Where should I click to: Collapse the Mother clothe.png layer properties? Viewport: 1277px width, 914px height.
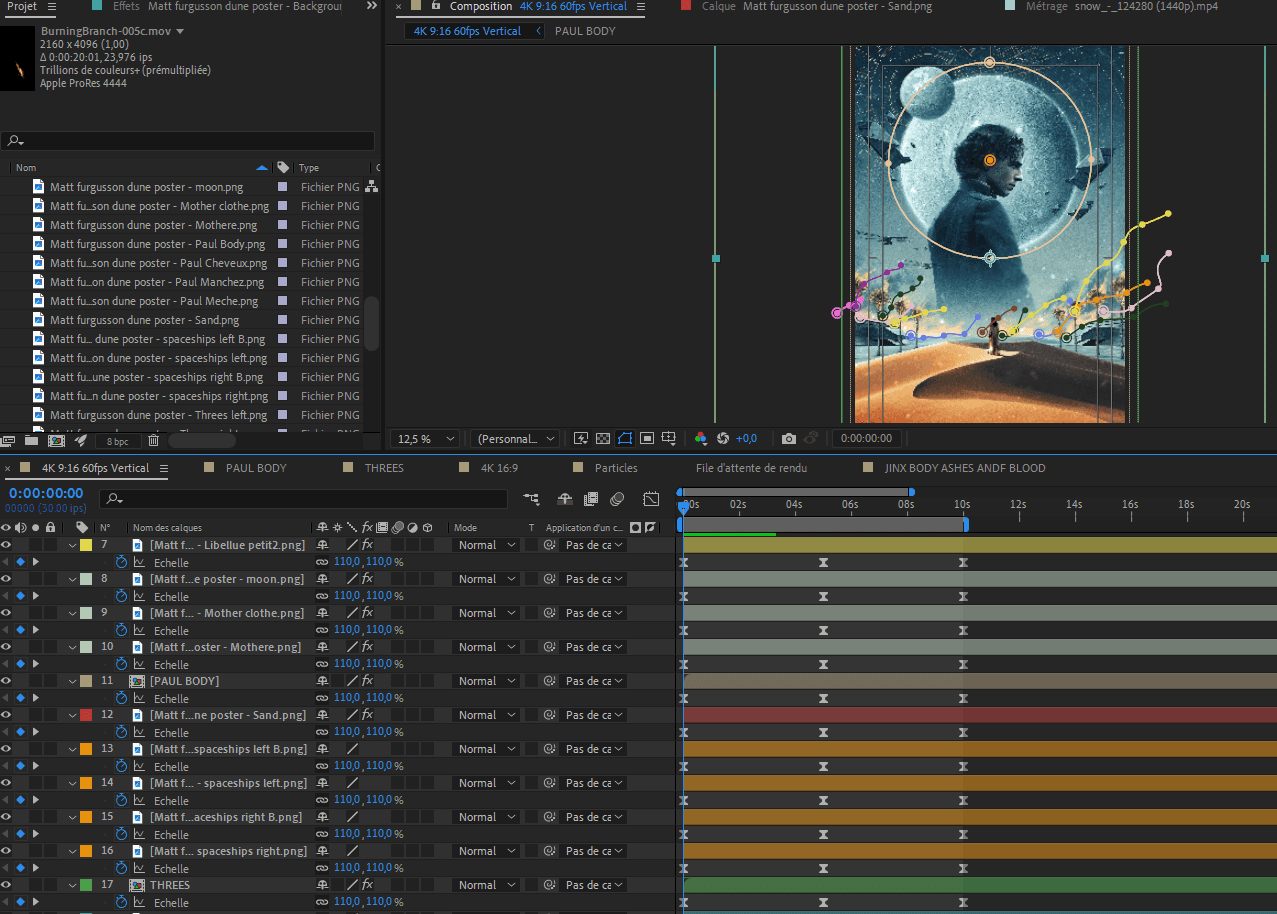(73, 613)
